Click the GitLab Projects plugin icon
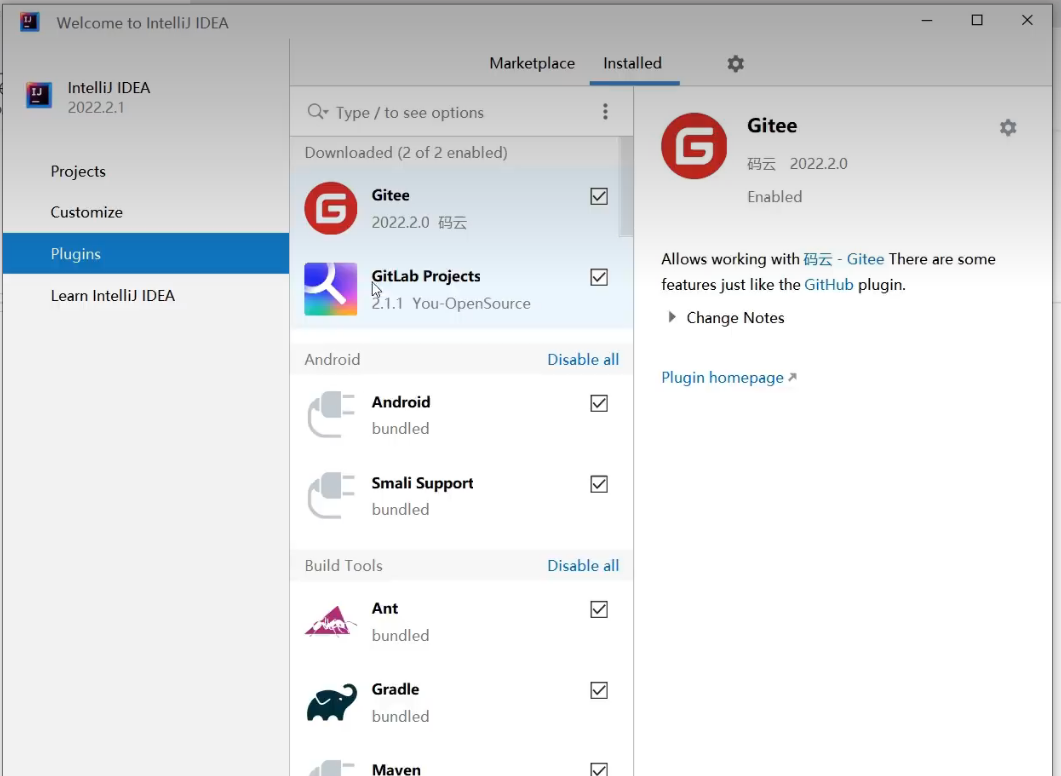 coord(330,289)
